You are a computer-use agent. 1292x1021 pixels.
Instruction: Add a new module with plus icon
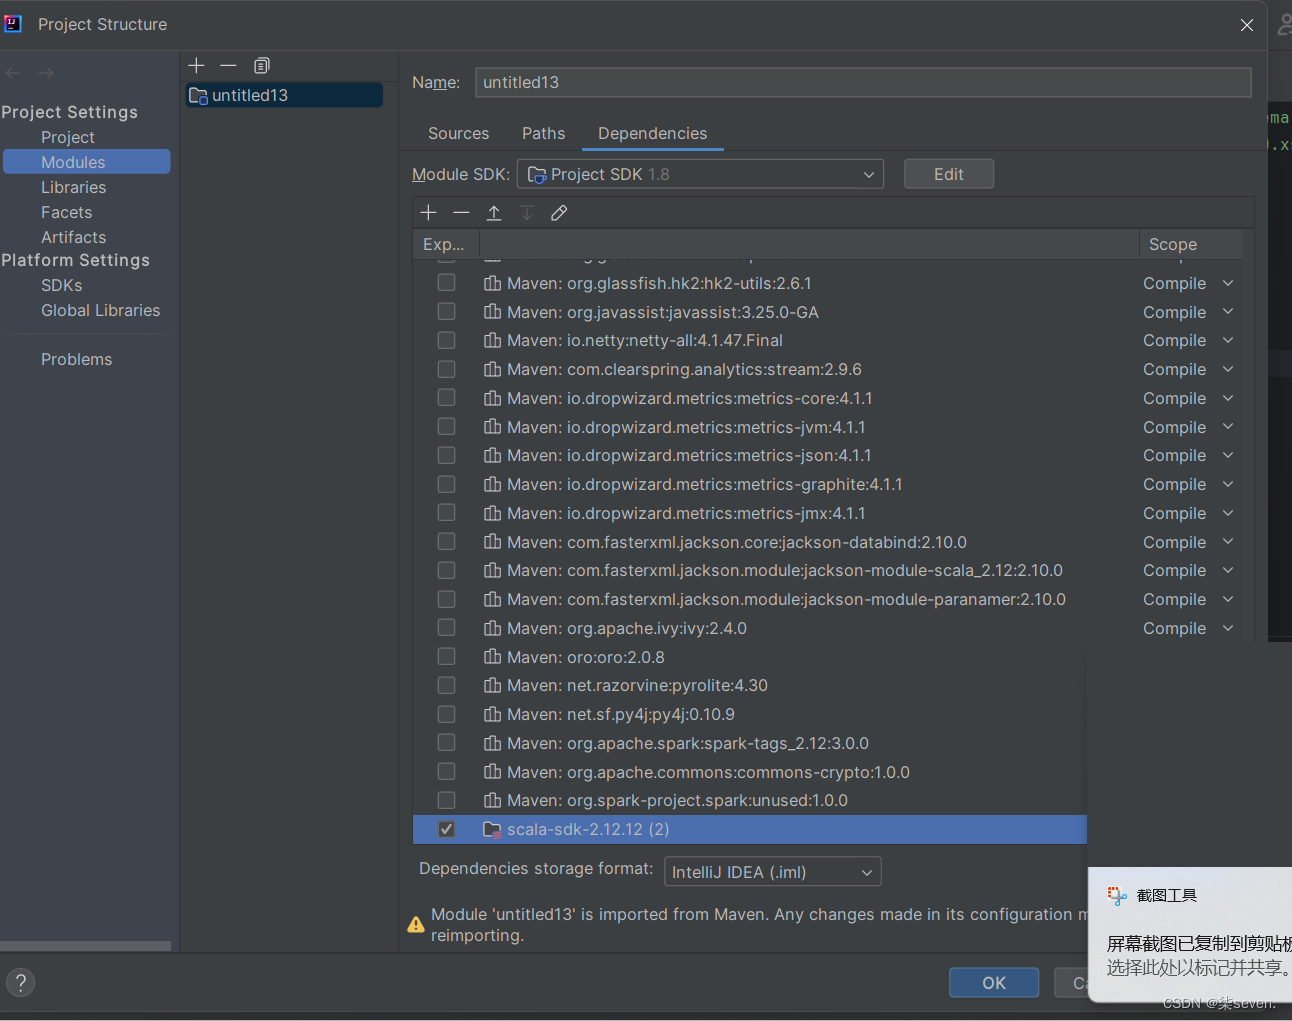(x=196, y=65)
